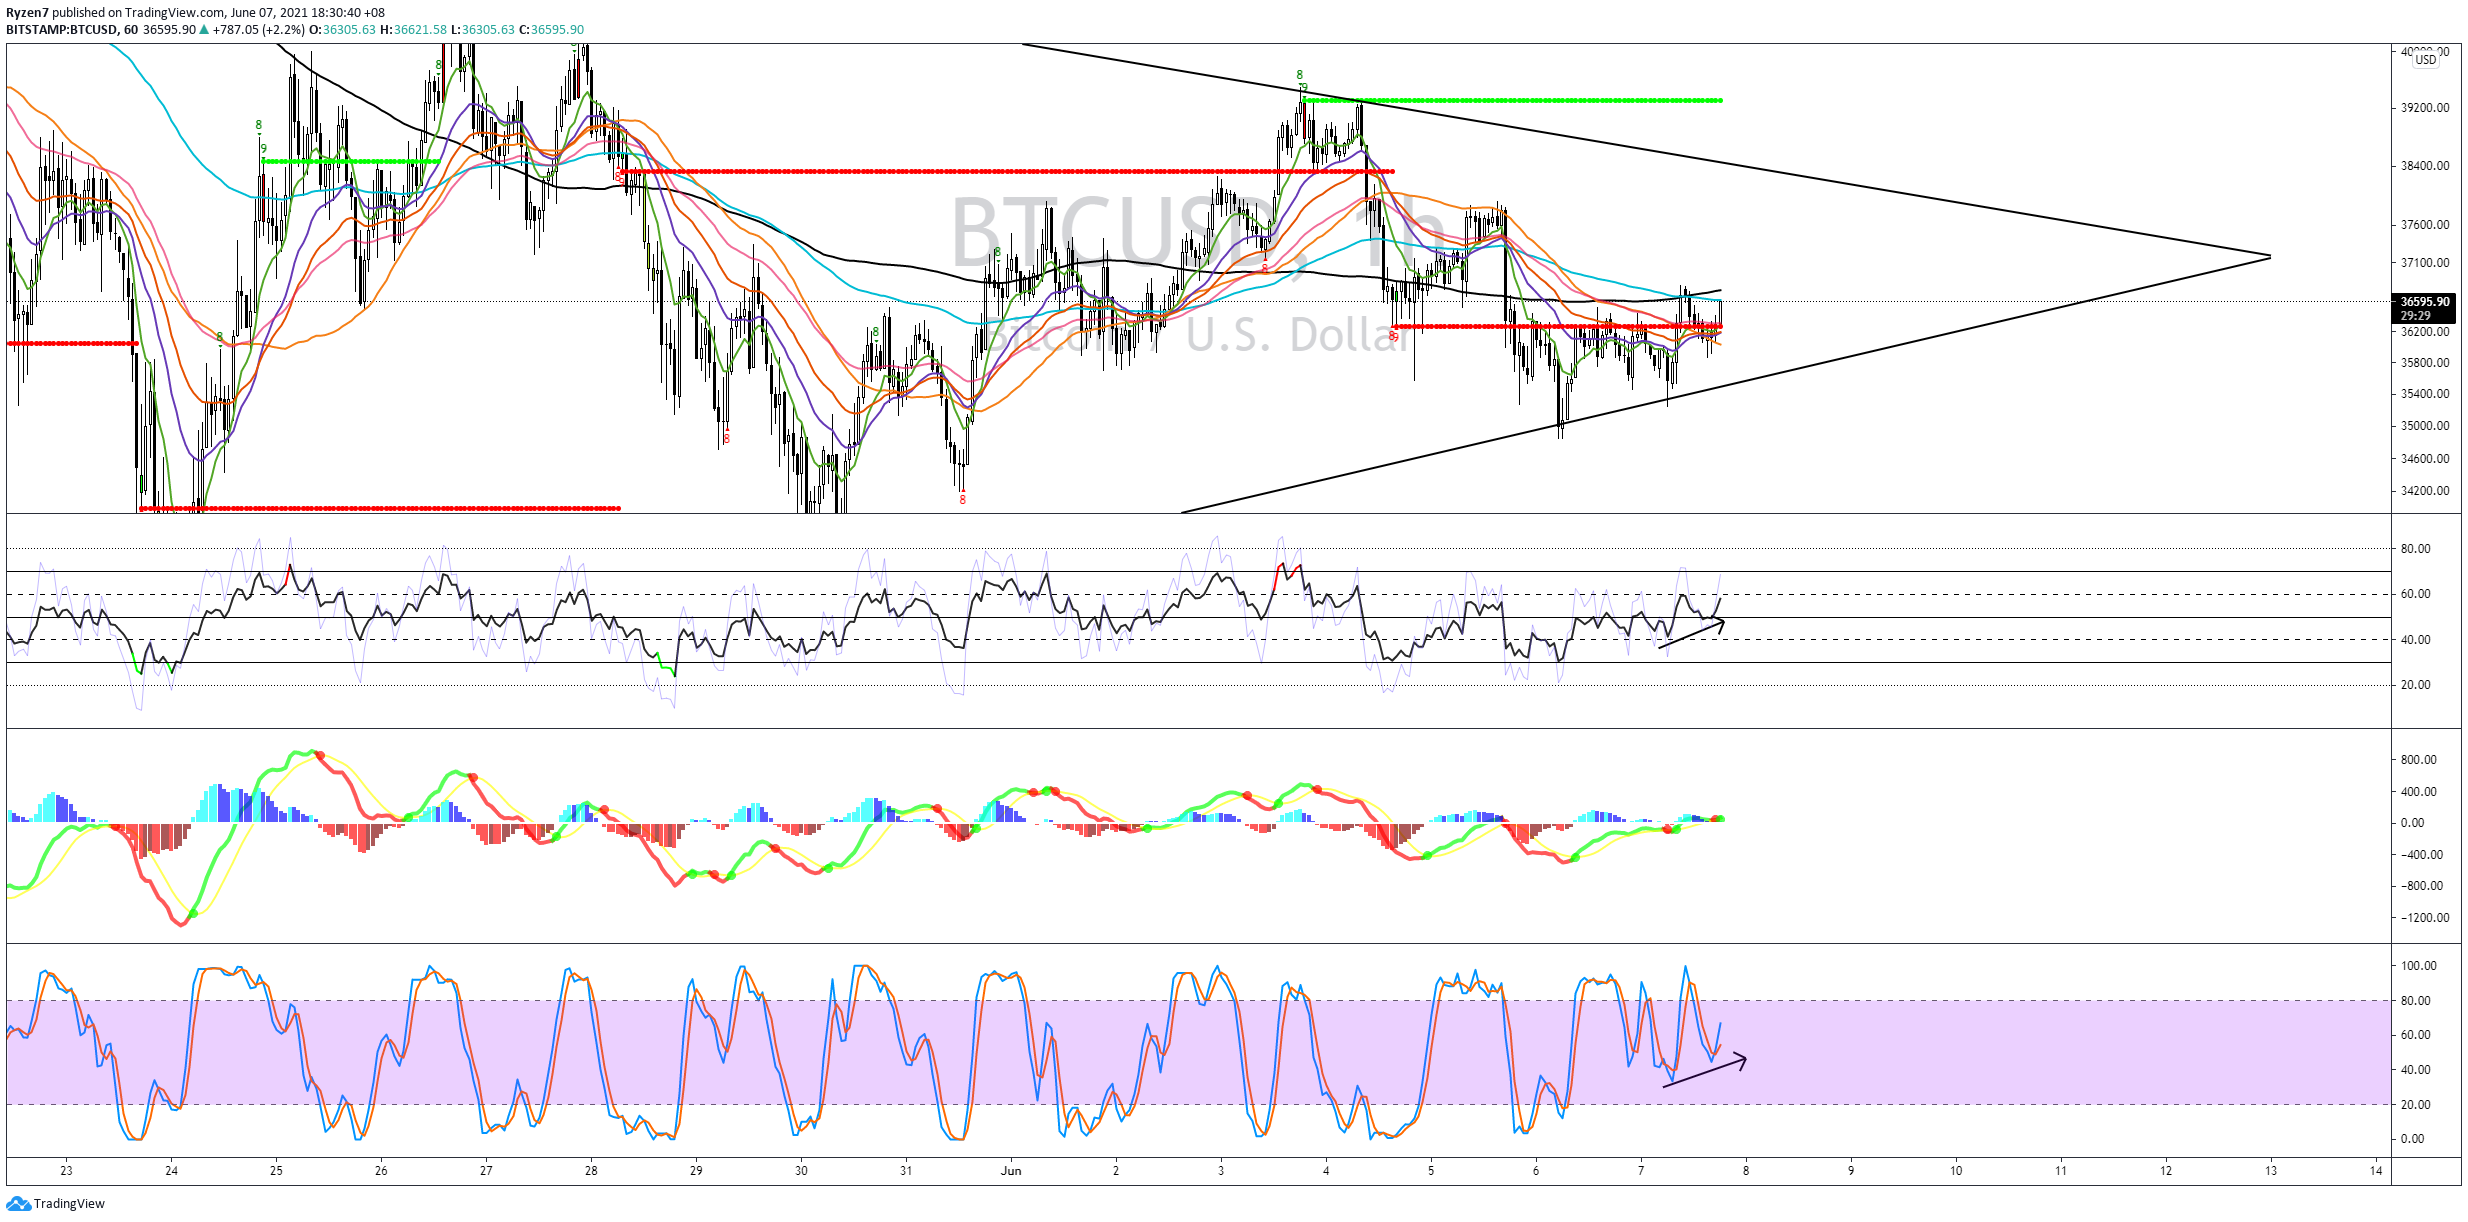Screen dimensions: 2468x1222
Task: Click the 38400.00 price axis label
Action: tap(2425, 166)
